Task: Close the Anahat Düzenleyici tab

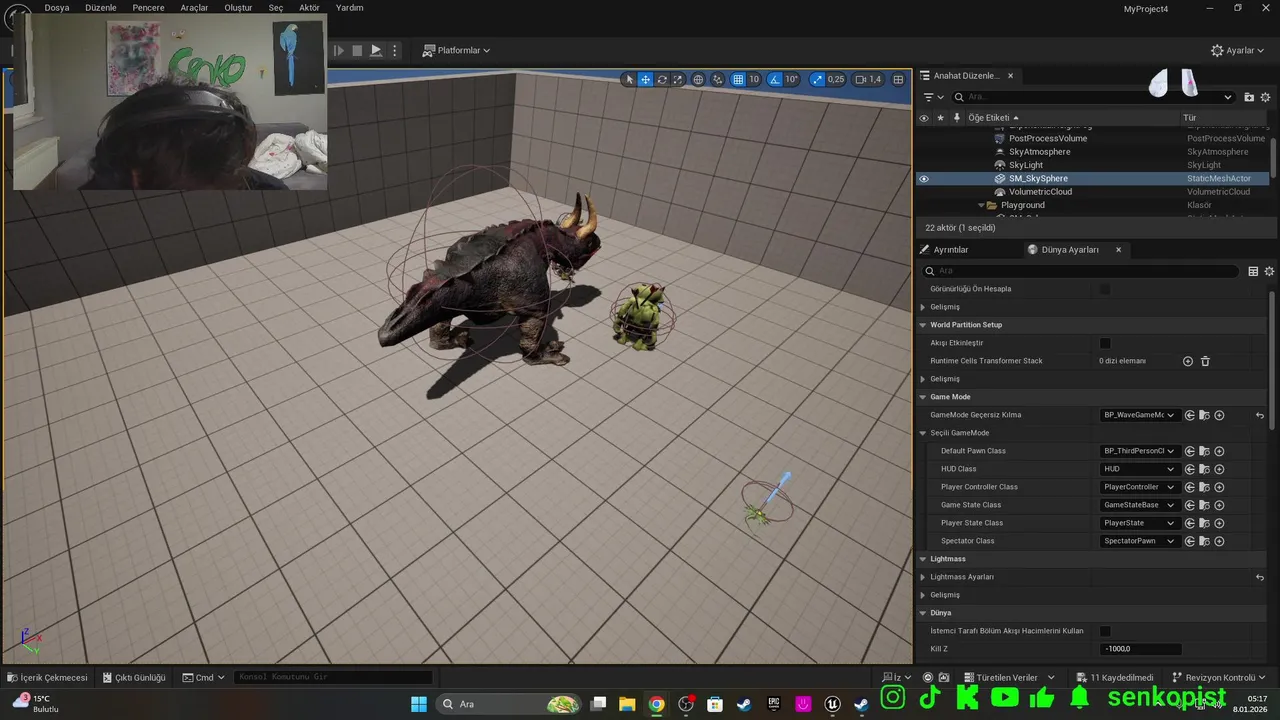Action: click(1010, 75)
